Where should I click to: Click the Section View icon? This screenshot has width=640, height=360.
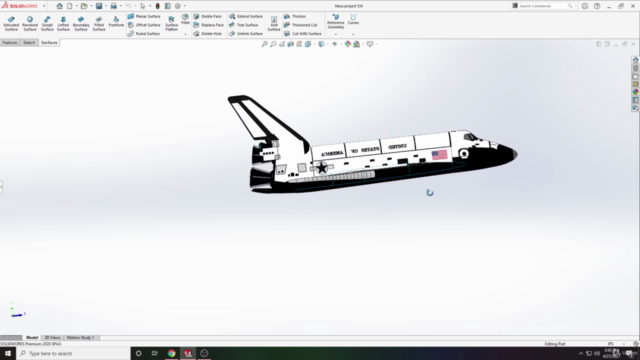[x=290, y=44]
